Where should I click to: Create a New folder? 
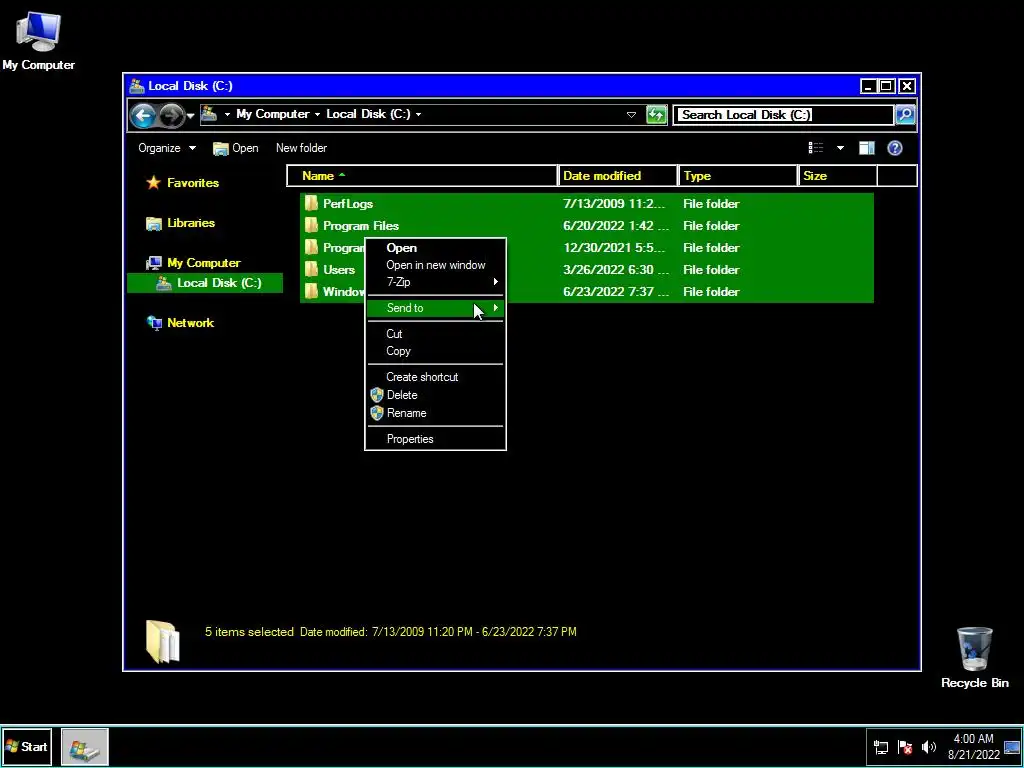(x=301, y=148)
